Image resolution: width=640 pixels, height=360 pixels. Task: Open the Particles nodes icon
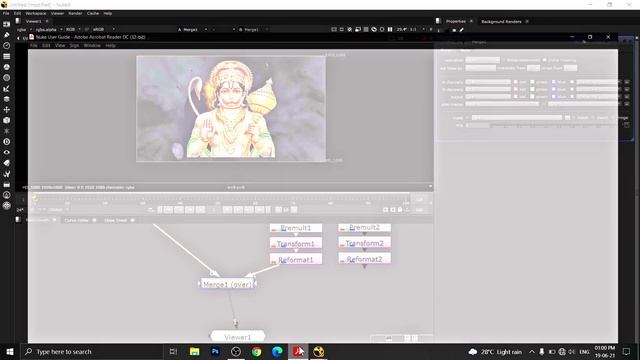click(x=7, y=131)
